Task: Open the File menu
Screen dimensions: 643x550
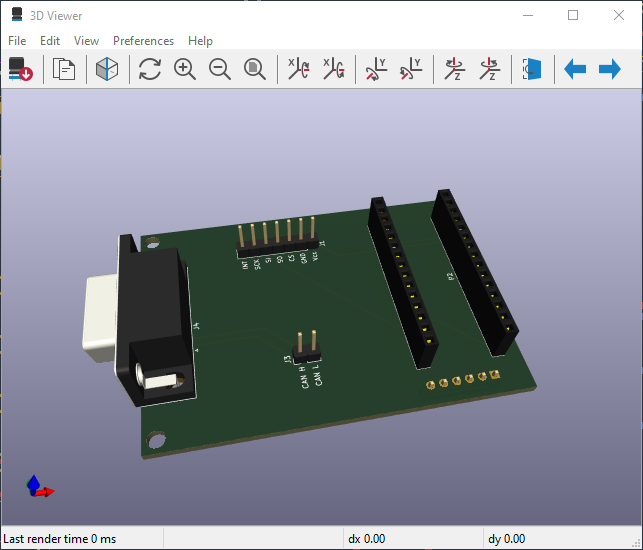Action: click(x=17, y=41)
